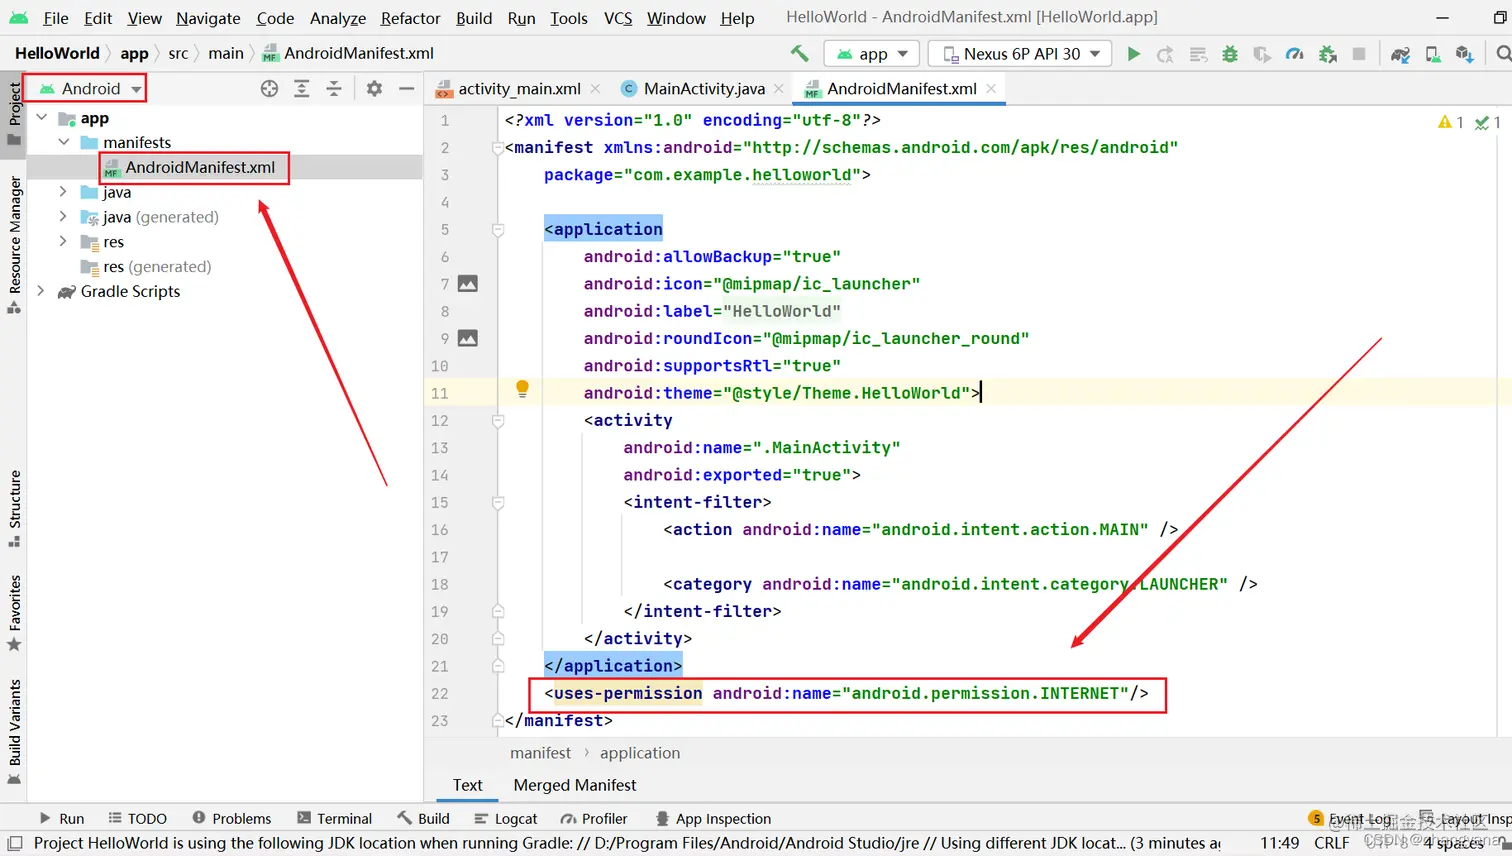Fold the intent-filter tag on line 15
Image resolution: width=1512 pixels, height=856 pixels.
[497, 503]
